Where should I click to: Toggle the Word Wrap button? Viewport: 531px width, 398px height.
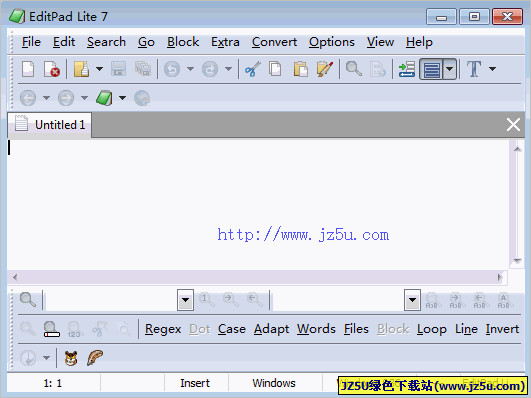[x=431, y=69]
